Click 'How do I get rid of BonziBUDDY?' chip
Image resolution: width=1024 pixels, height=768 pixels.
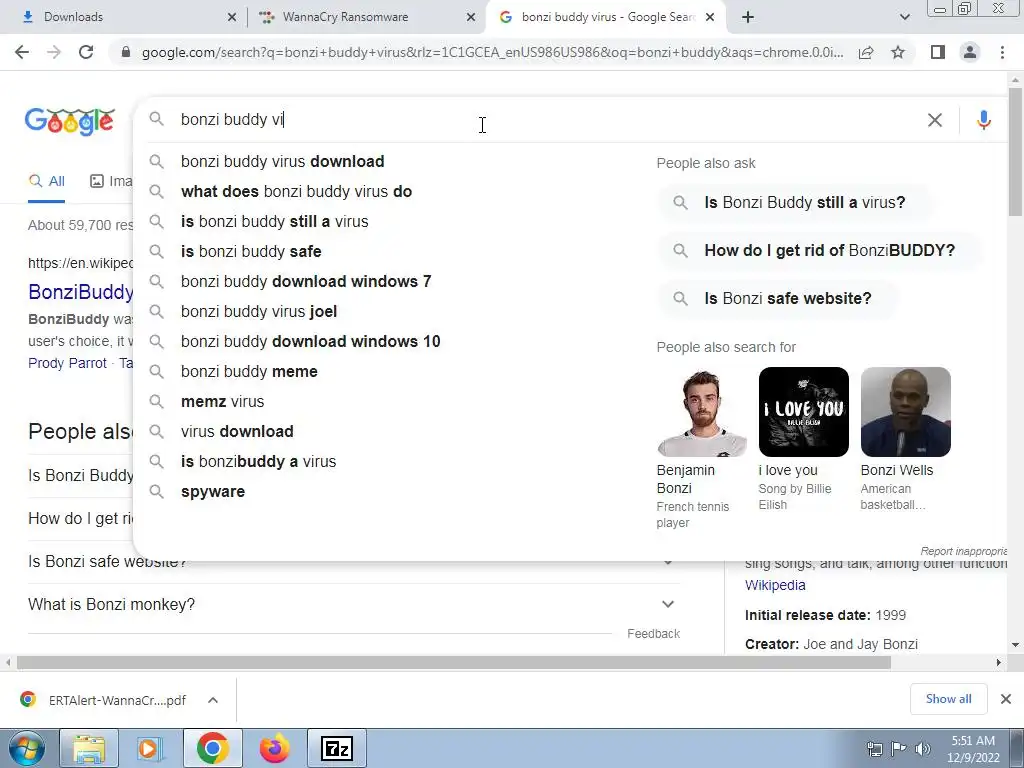tap(820, 250)
